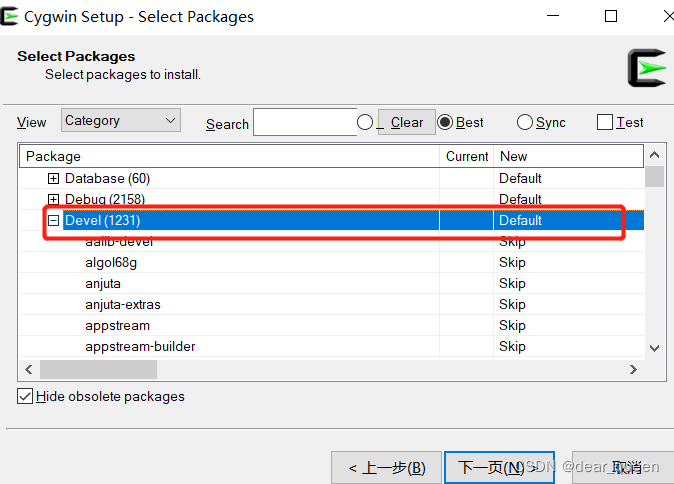Select the Sync radio button
Screen dimensions: 674x484
coord(525,122)
